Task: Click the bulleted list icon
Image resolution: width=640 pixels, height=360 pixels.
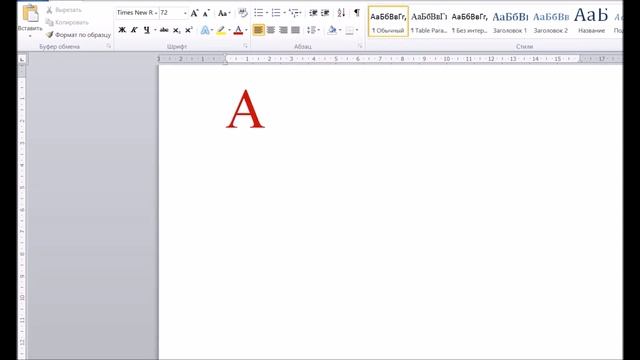Action: [x=259, y=13]
